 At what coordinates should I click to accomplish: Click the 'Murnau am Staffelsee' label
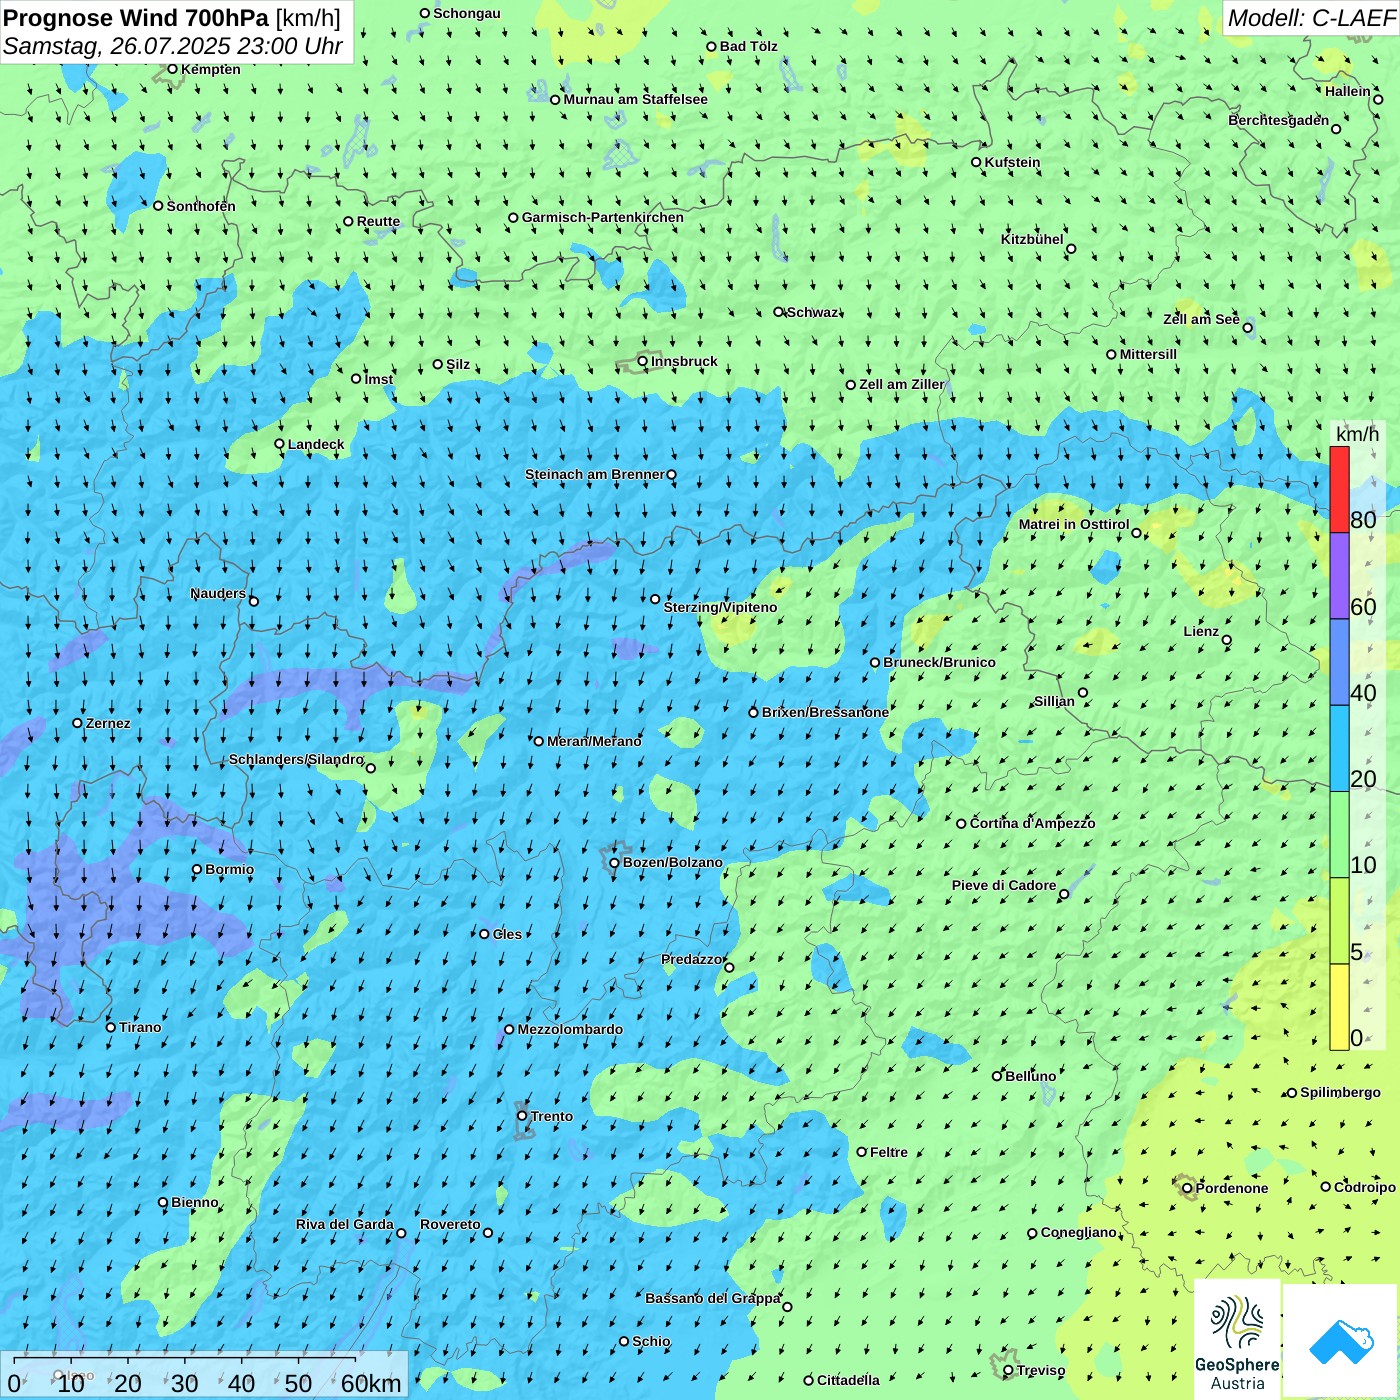tap(636, 99)
